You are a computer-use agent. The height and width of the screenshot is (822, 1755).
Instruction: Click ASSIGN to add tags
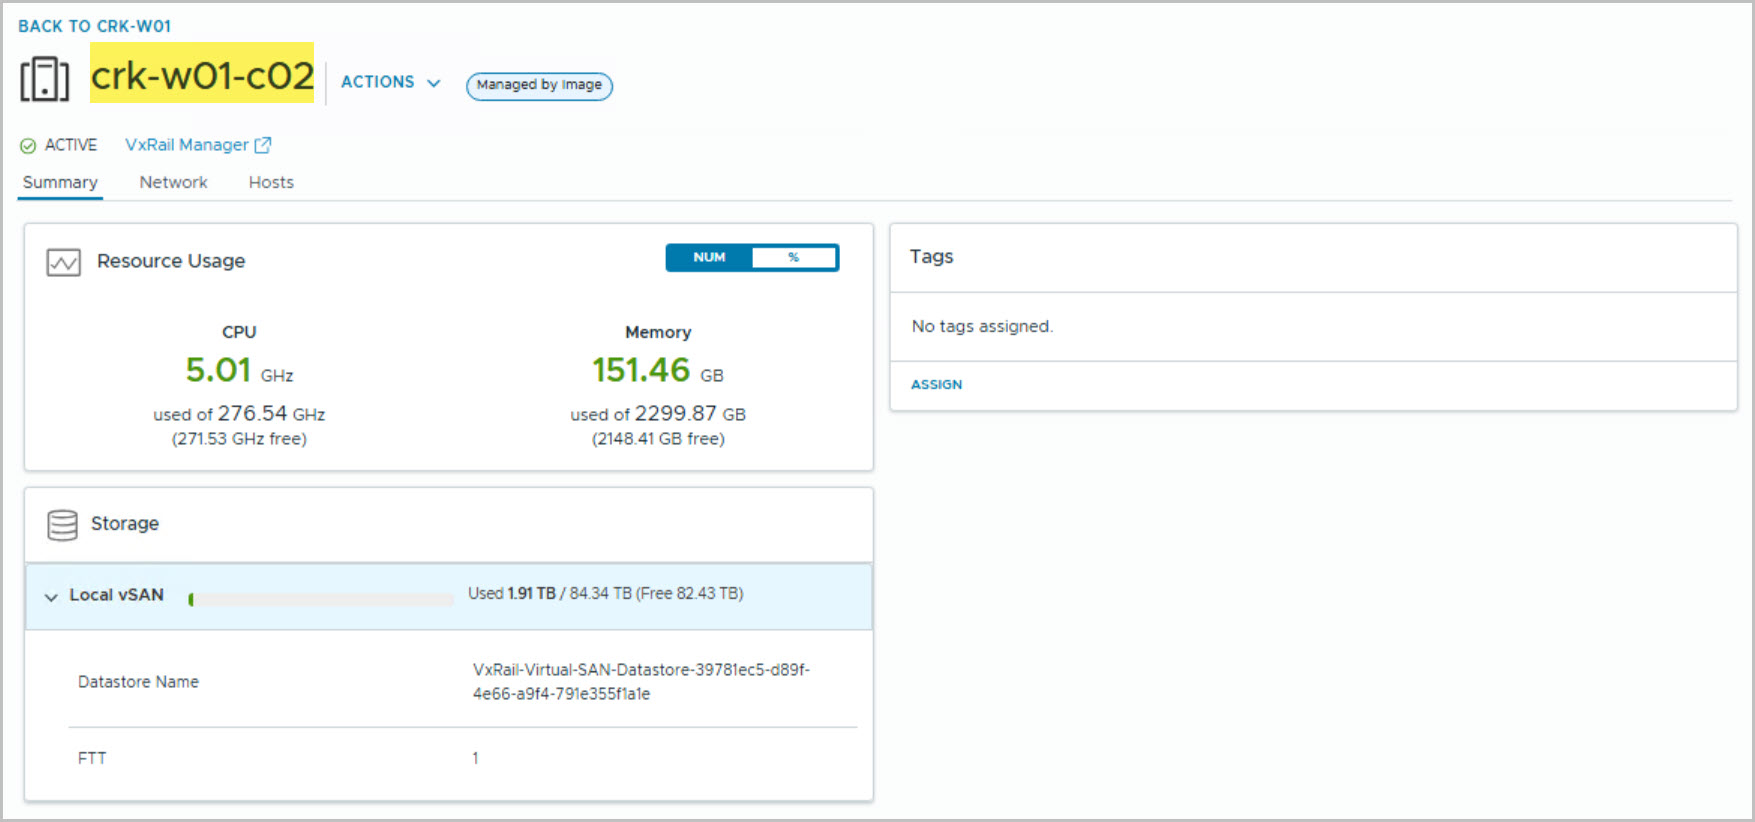[936, 384]
